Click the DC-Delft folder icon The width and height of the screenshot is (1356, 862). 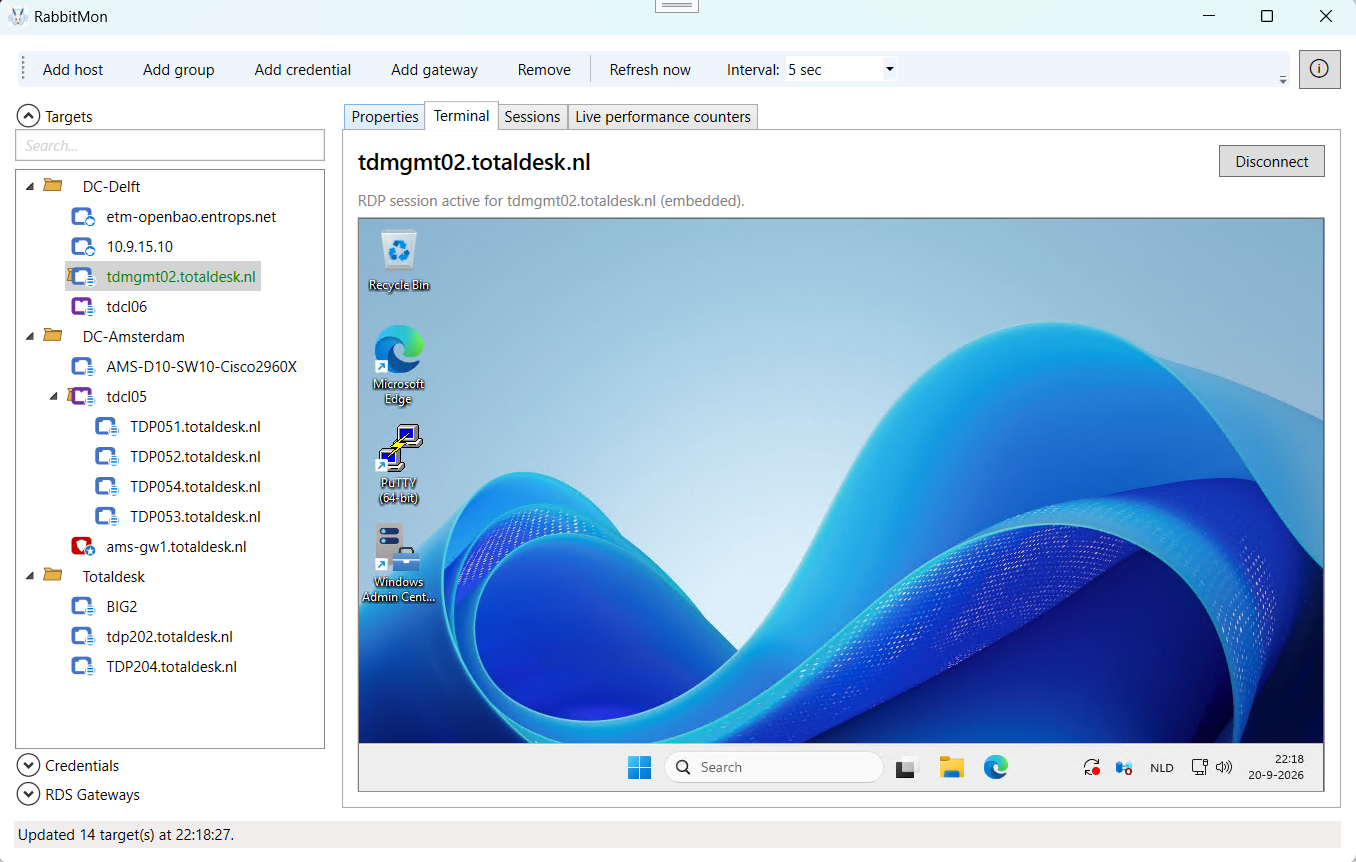click(53, 186)
